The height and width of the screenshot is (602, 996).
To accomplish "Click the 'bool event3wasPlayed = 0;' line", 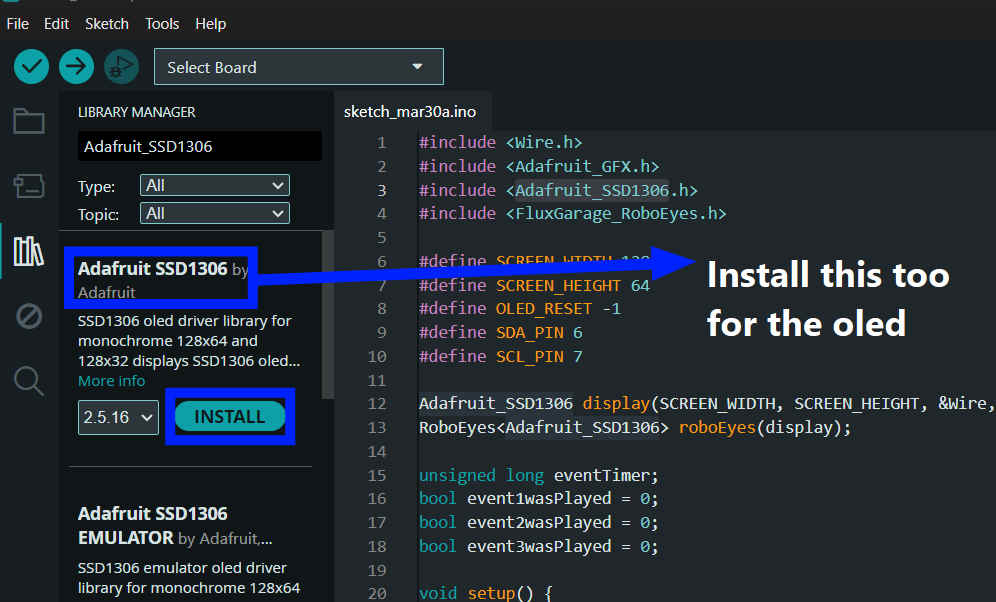I will click(x=539, y=546).
